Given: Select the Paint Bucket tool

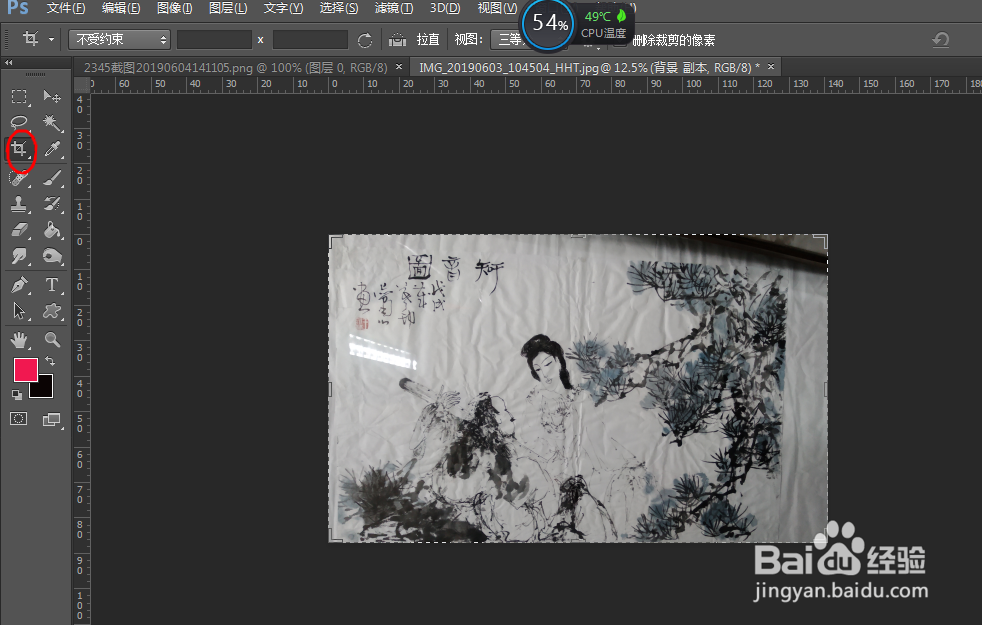Looking at the screenshot, I should click(x=52, y=230).
